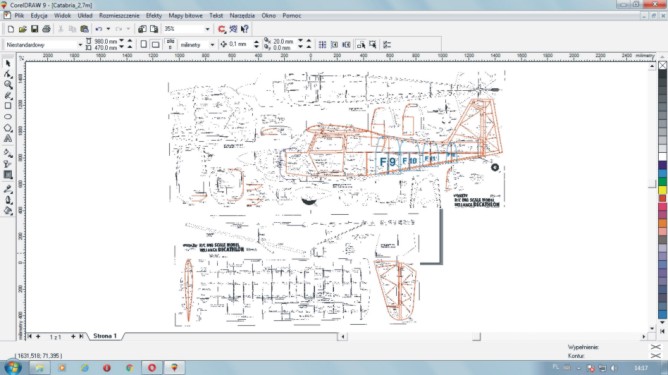Open the Efekty menu

[x=154, y=15]
